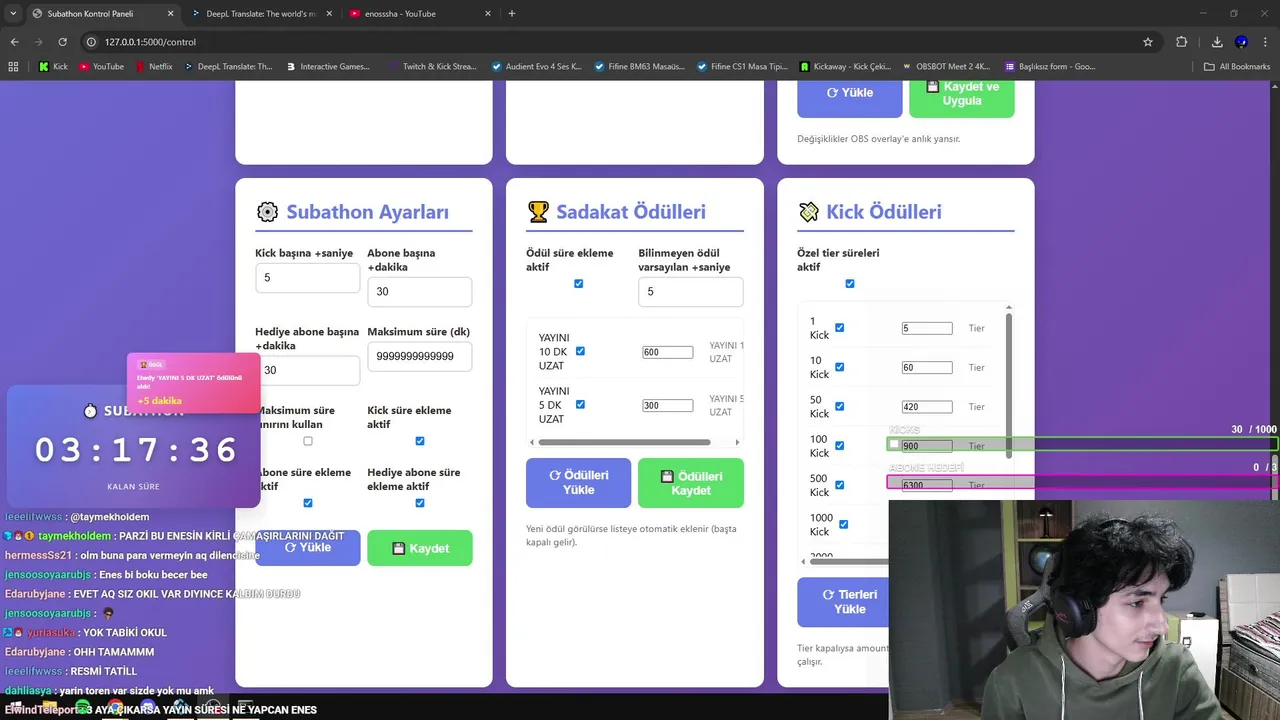Image resolution: width=1280 pixels, height=720 pixels.
Task: Click the Maksimum süre (dk) field
Action: (420, 356)
